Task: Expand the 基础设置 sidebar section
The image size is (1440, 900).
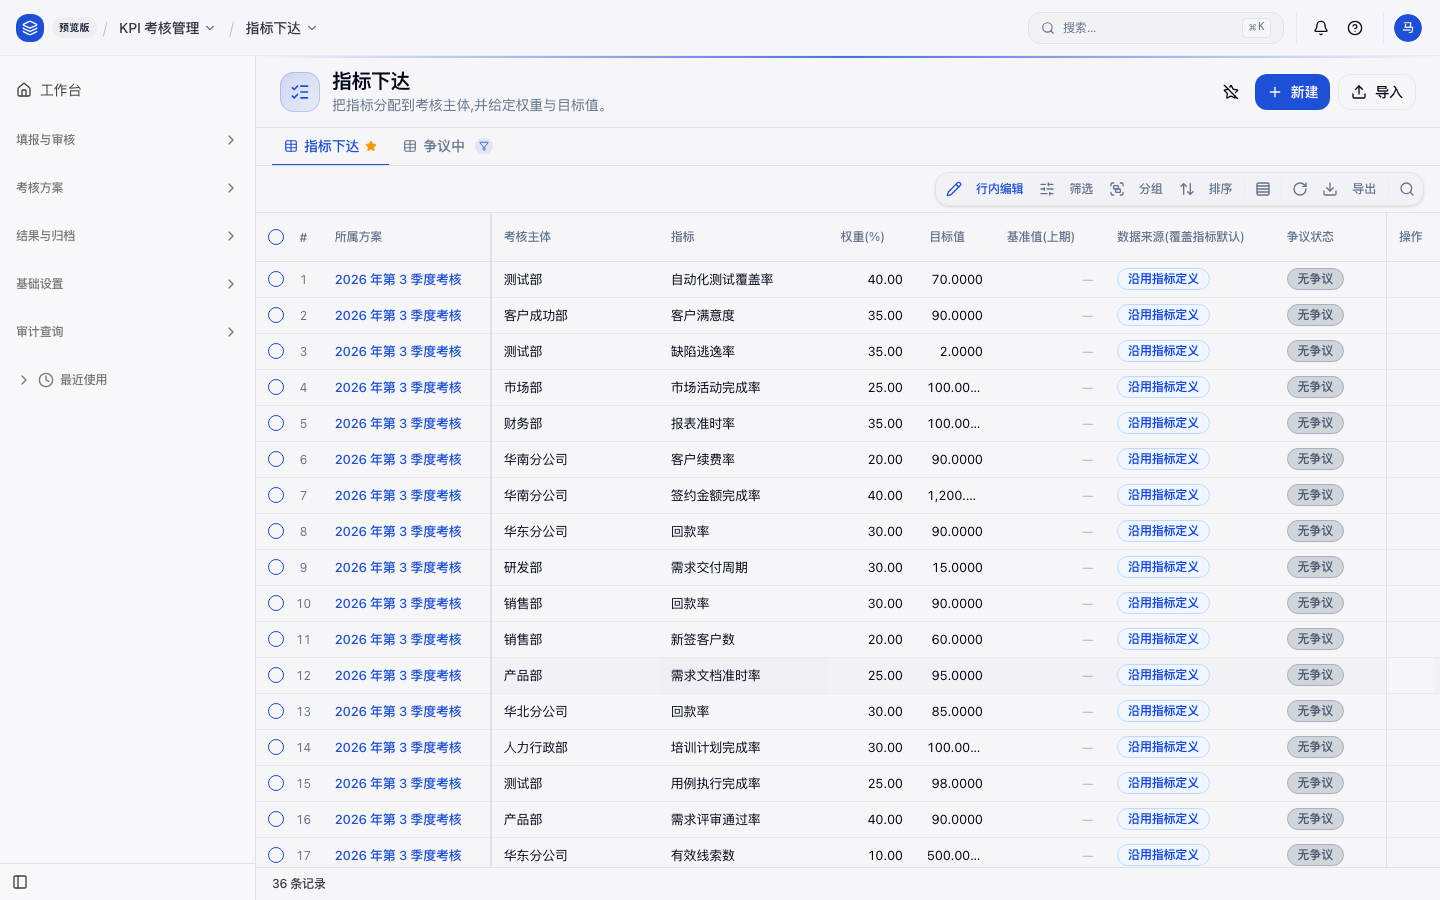Action: point(128,284)
